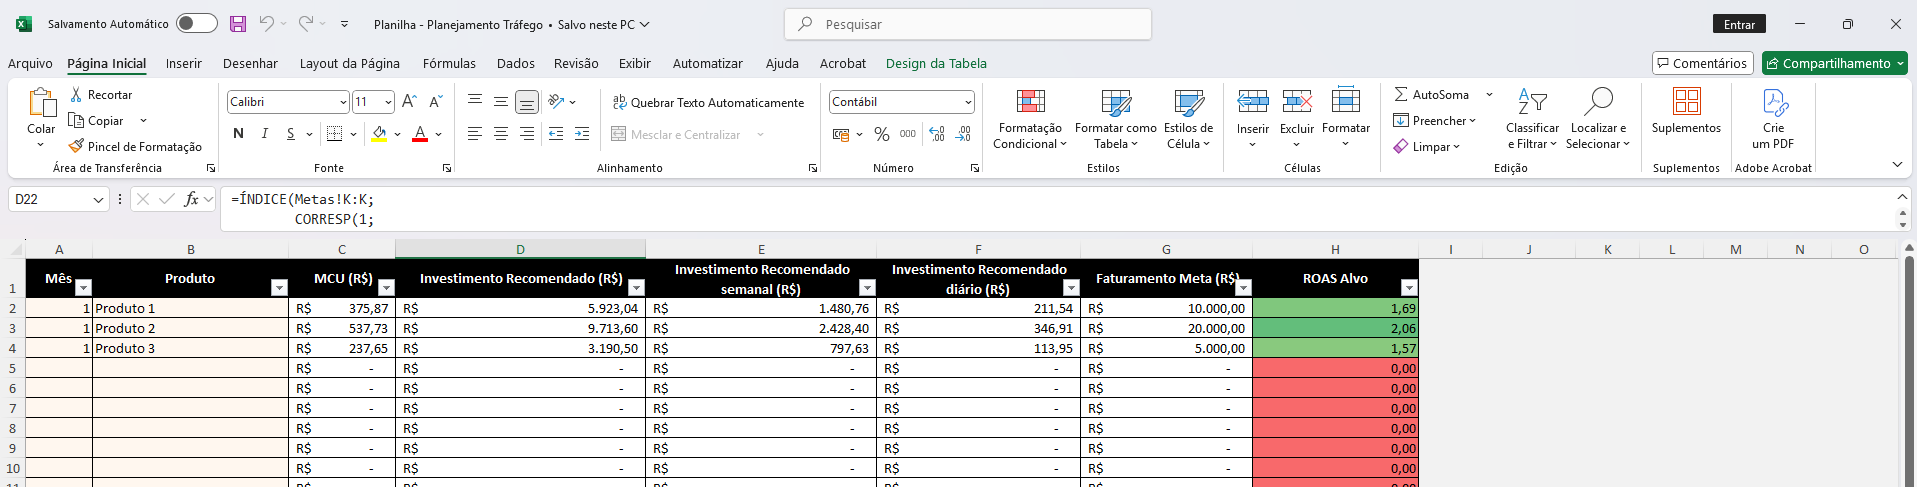Click Localizar e Selecionar magnifier icon
The image size is (1917, 487).
[x=1598, y=102]
